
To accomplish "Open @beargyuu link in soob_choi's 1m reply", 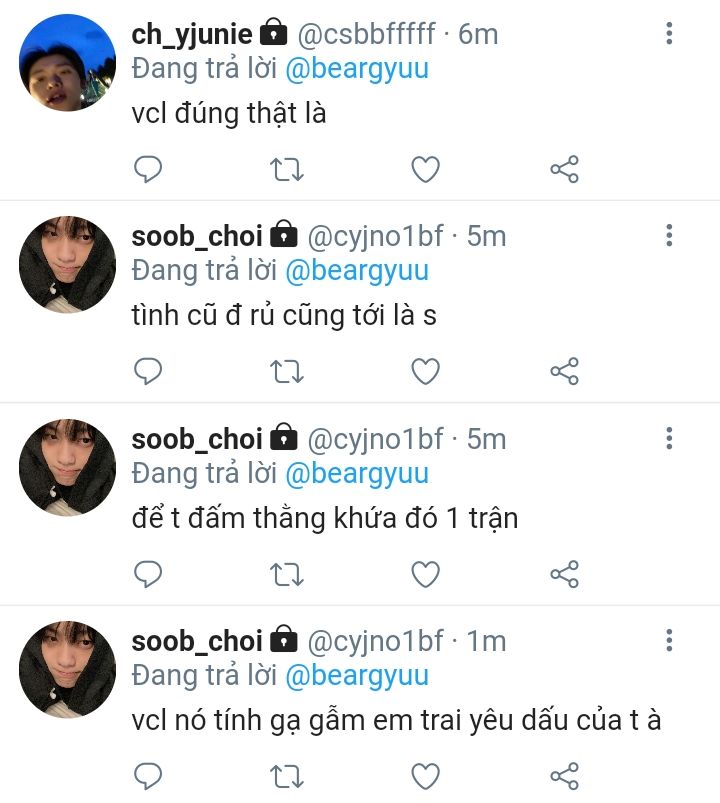I will [357, 675].
